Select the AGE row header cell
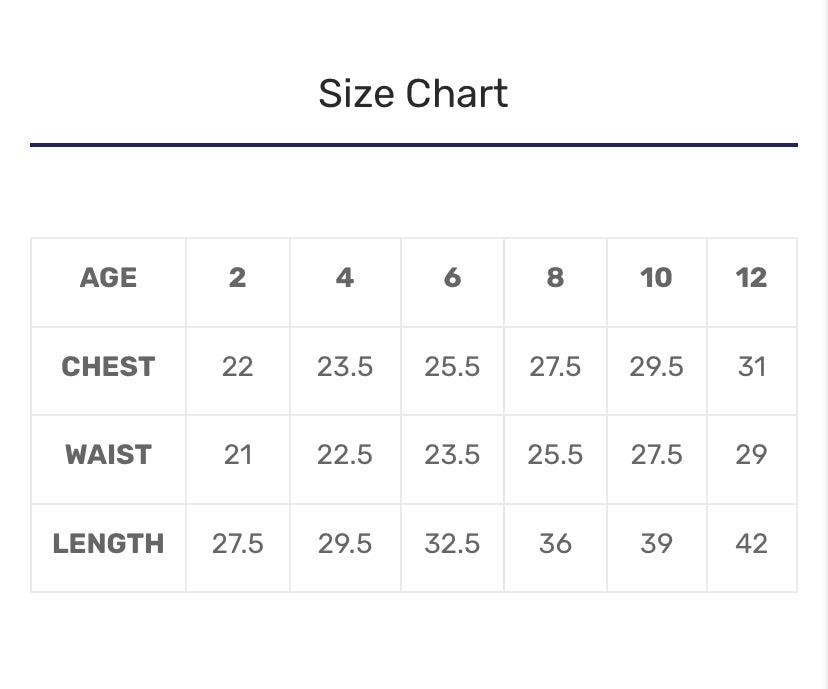Screen dimensions: 828x689 tap(108, 278)
